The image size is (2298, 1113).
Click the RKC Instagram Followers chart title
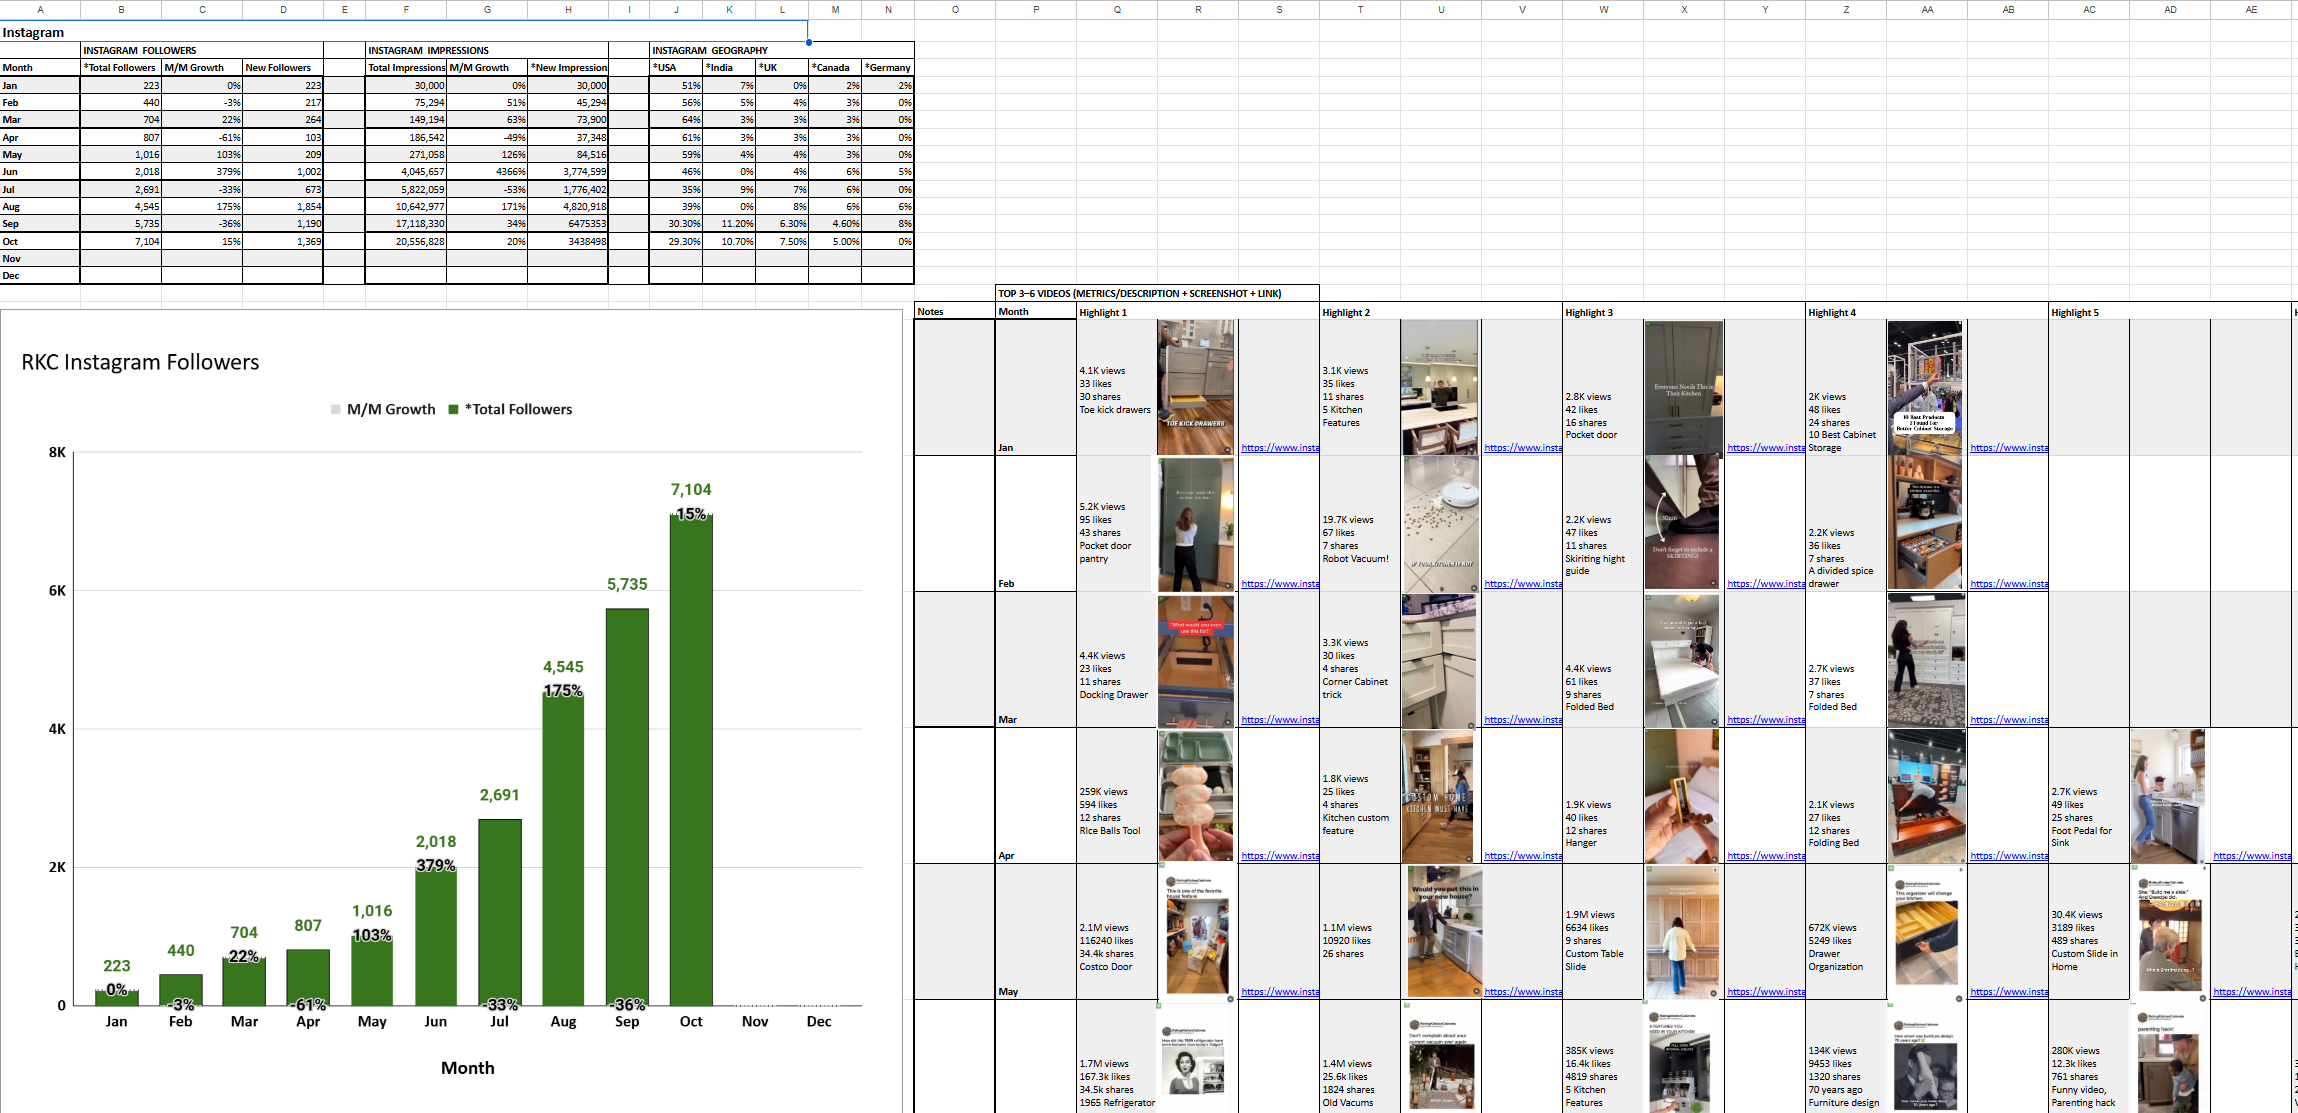[x=140, y=362]
